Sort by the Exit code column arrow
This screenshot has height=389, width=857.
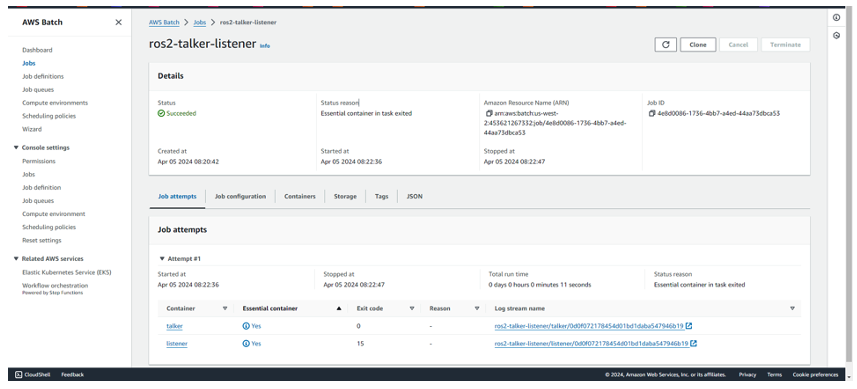click(x=412, y=308)
